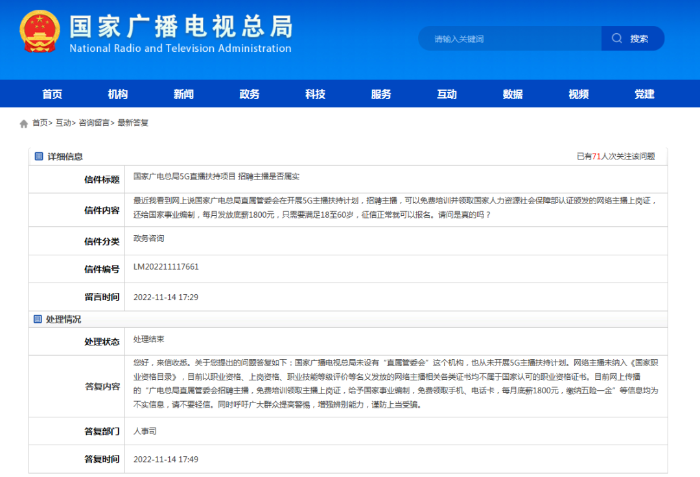
Task: Click the 信件编号 row label
Action: [x=102, y=269]
